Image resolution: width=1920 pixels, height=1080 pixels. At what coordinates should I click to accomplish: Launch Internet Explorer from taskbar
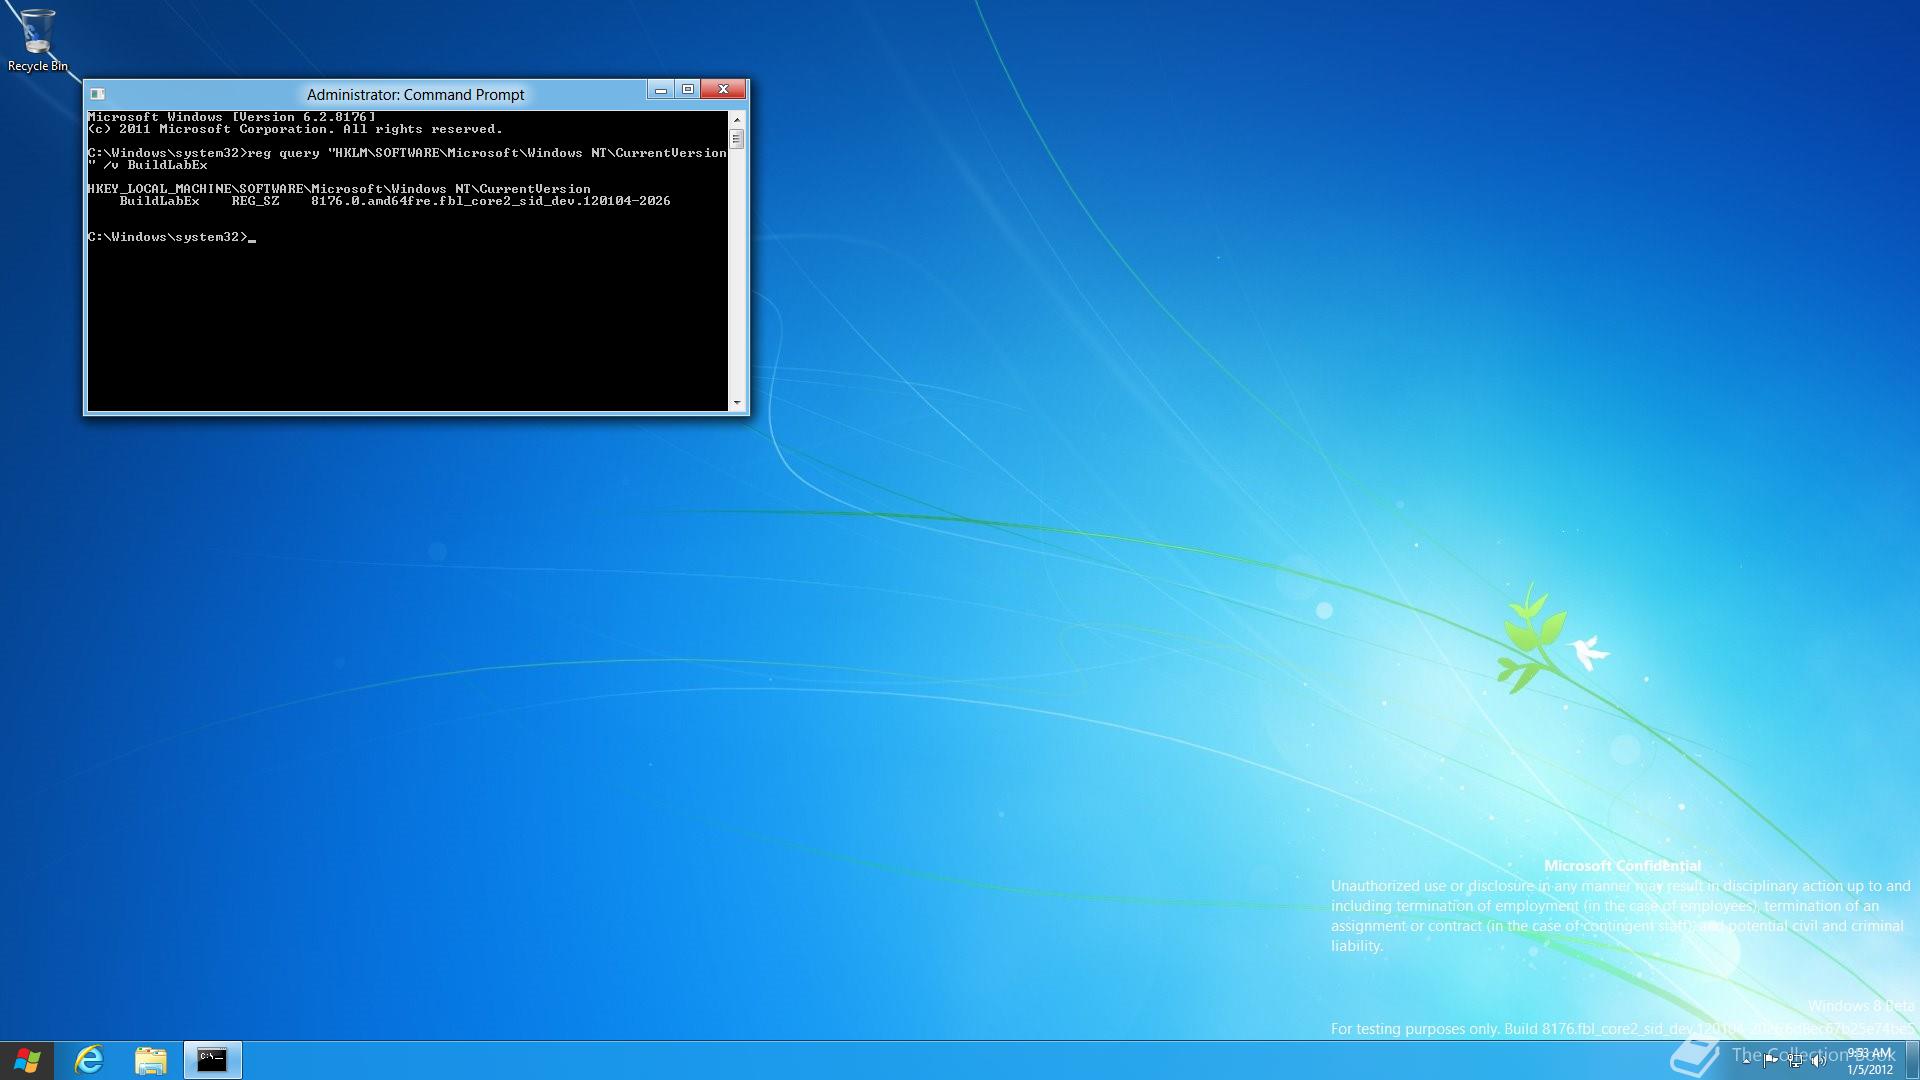(89, 1060)
